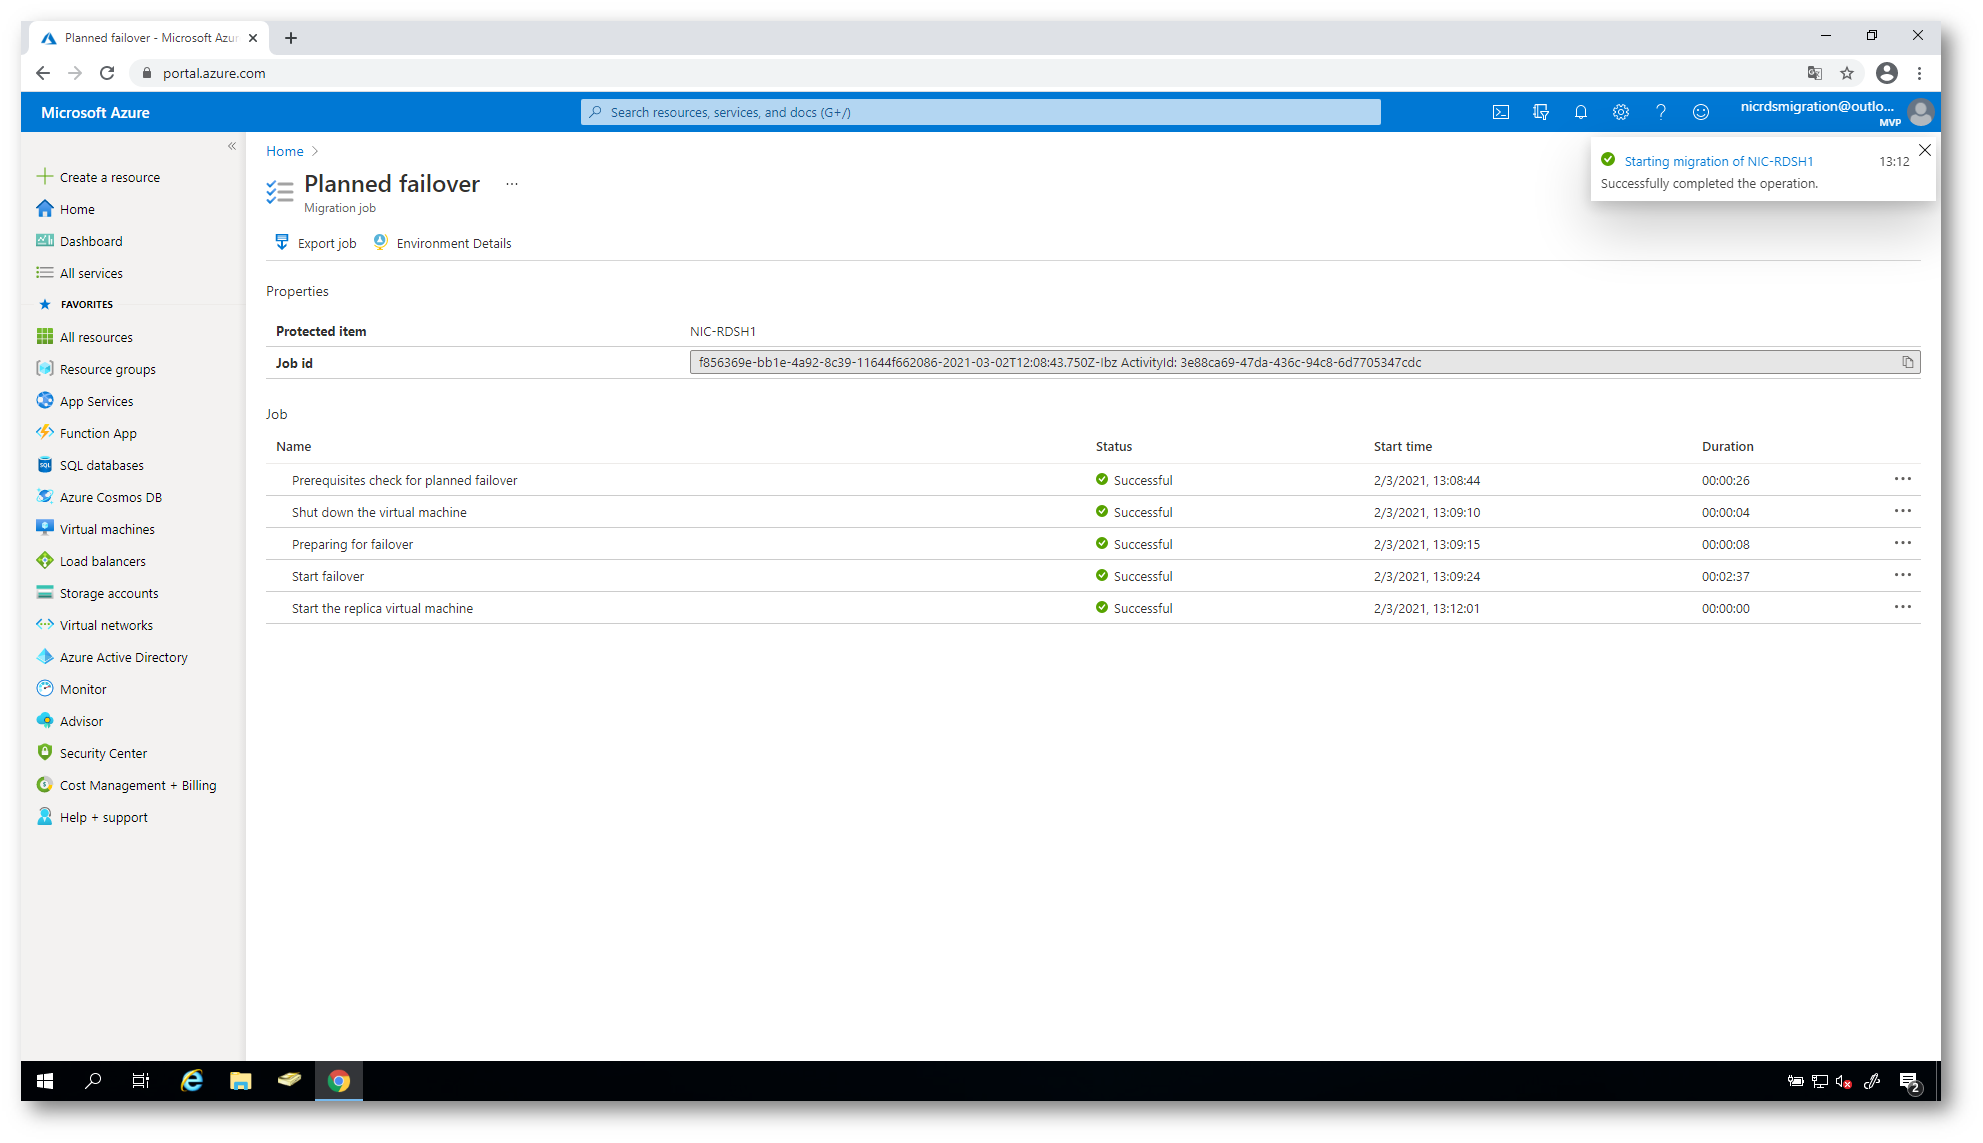Open options for Shut down virtual machine row

click(x=1902, y=511)
